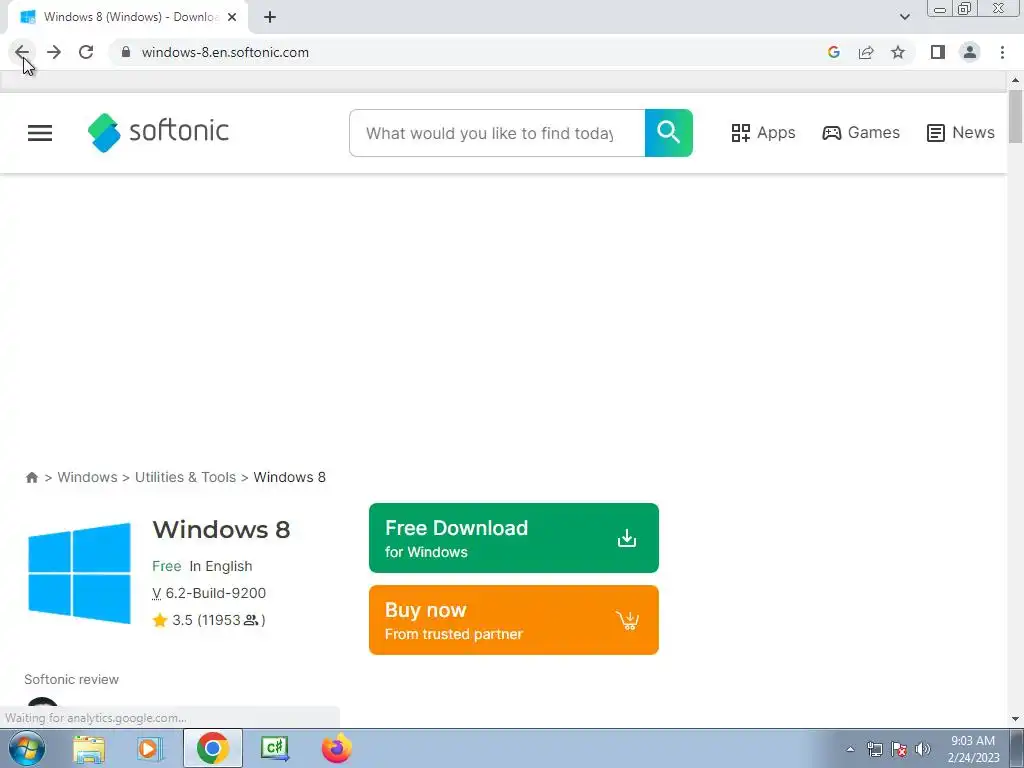Open the Games section
Screen dimensions: 1024x768
coord(861,133)
